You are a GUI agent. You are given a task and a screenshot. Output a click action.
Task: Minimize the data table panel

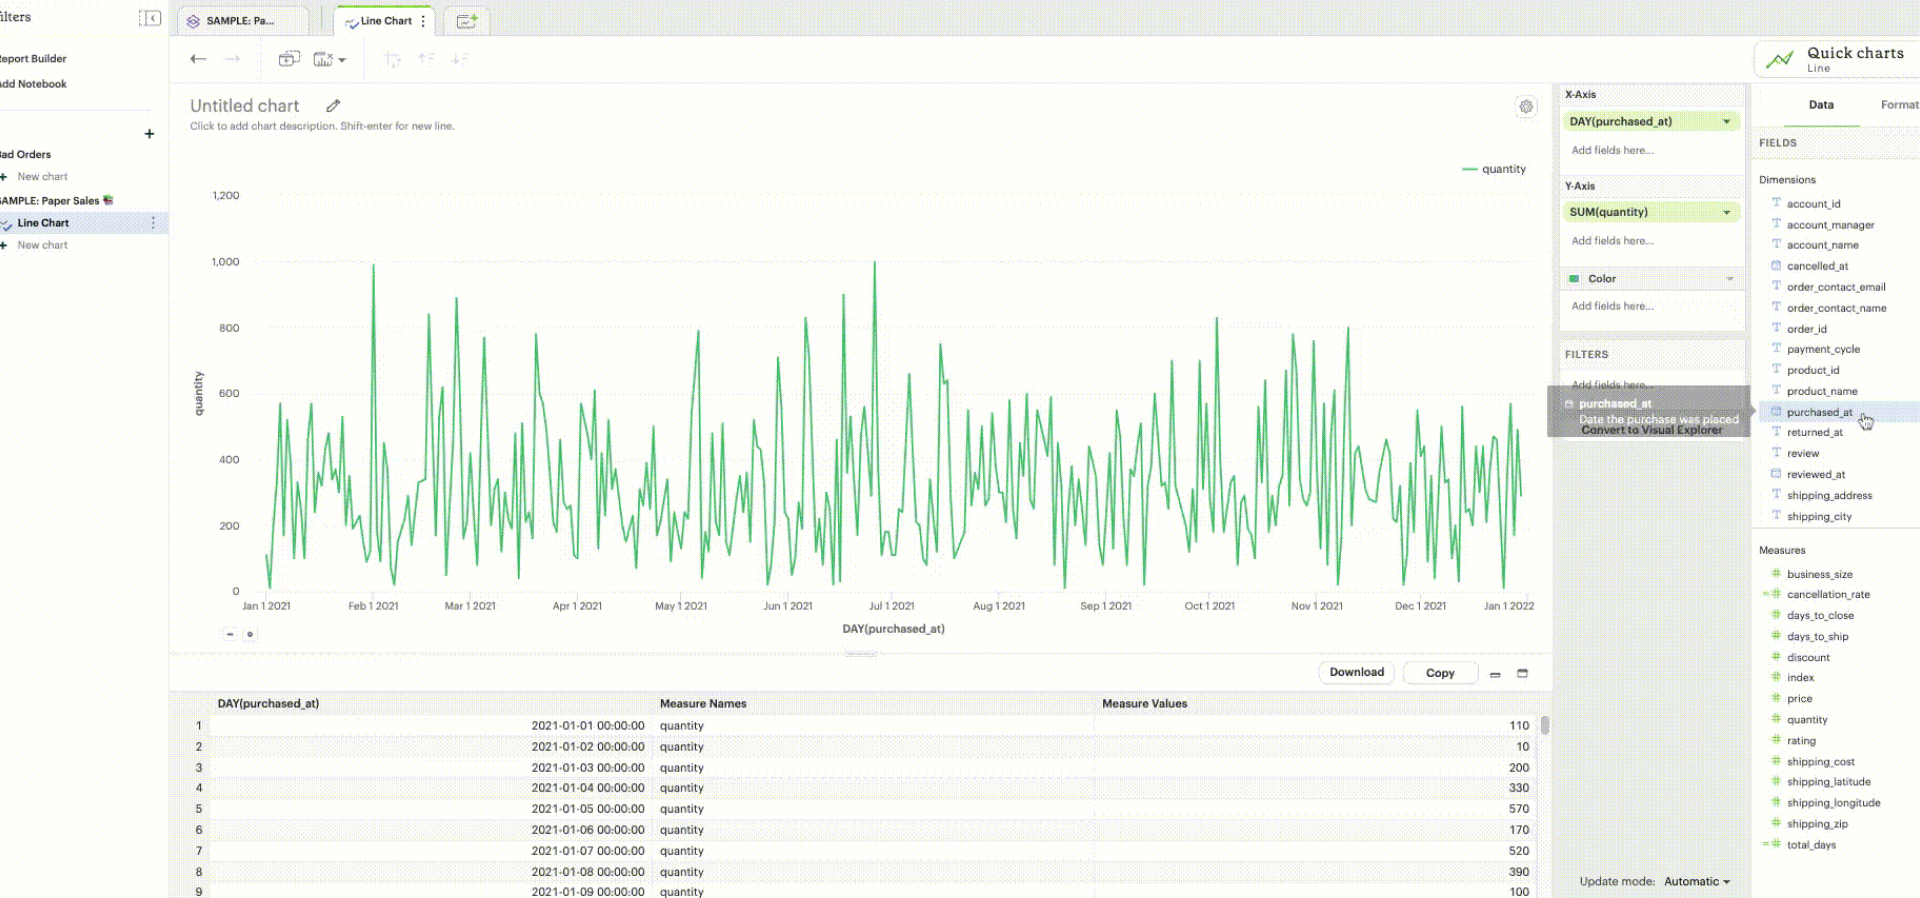(x=1495, y=674)
